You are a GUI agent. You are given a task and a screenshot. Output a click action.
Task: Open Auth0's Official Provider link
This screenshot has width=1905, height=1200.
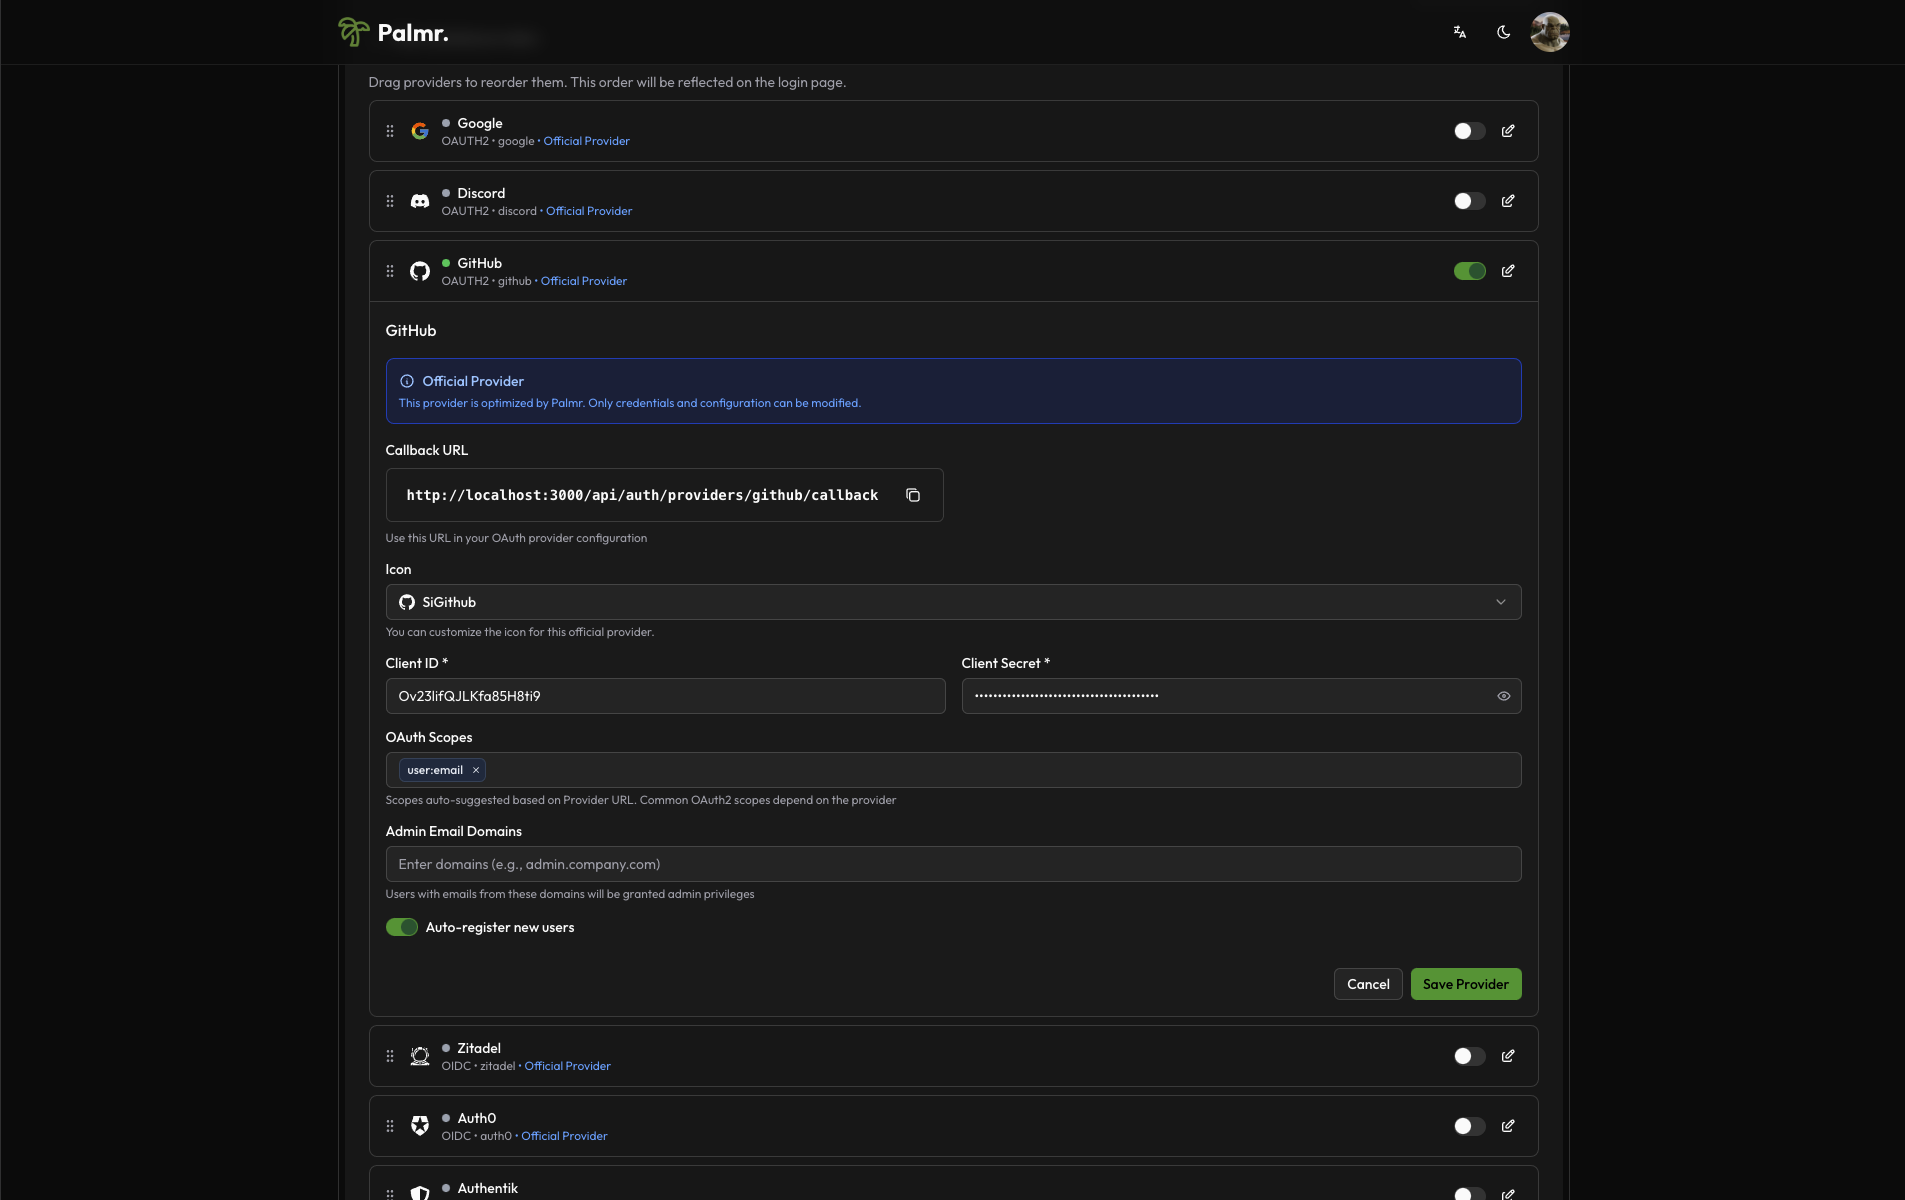564,1136
